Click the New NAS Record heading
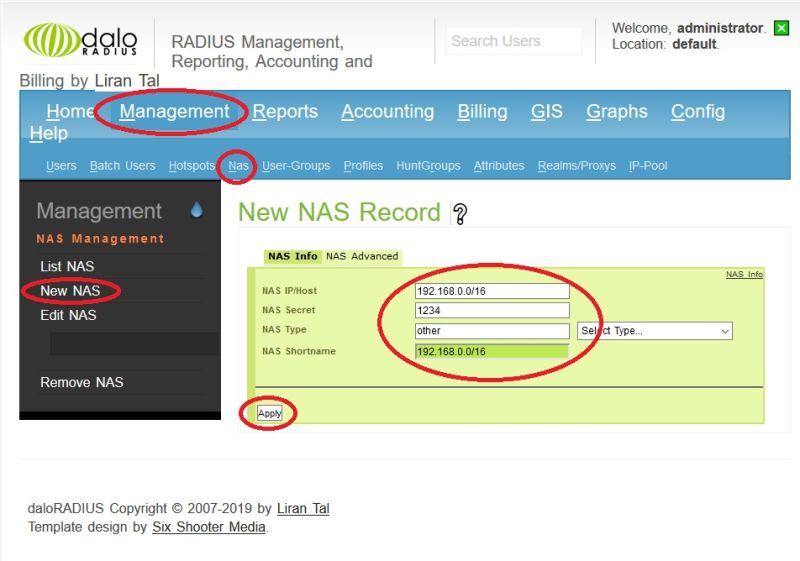This screenshot has height=561, width=800. point(339,212)
